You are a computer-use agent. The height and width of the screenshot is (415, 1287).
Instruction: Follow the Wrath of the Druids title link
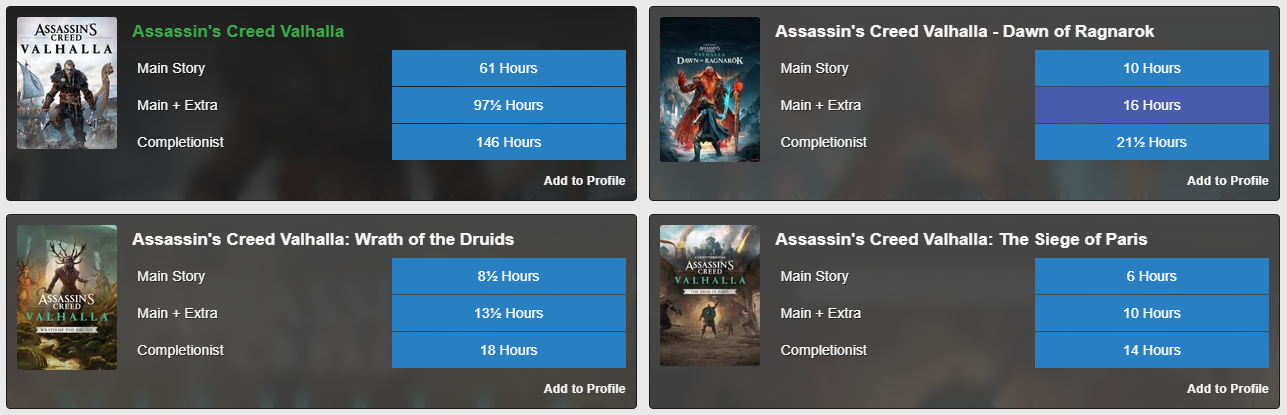click(x=323, y=240)
